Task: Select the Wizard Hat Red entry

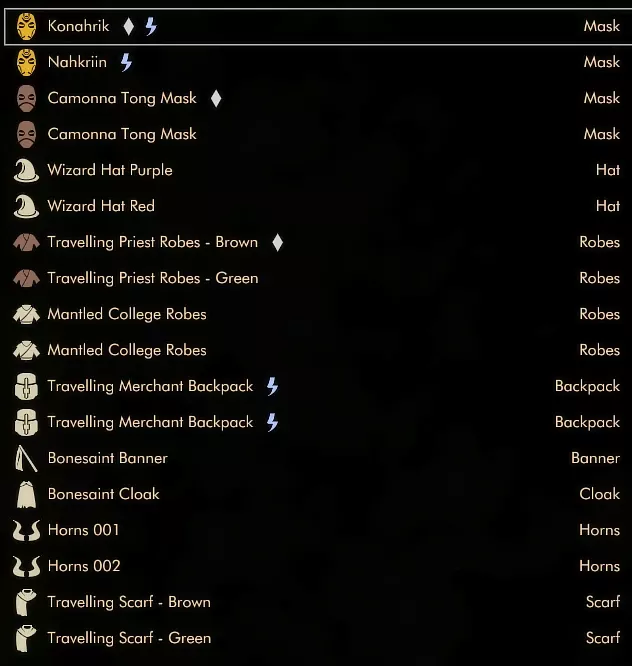Action: tap(316, 206)
